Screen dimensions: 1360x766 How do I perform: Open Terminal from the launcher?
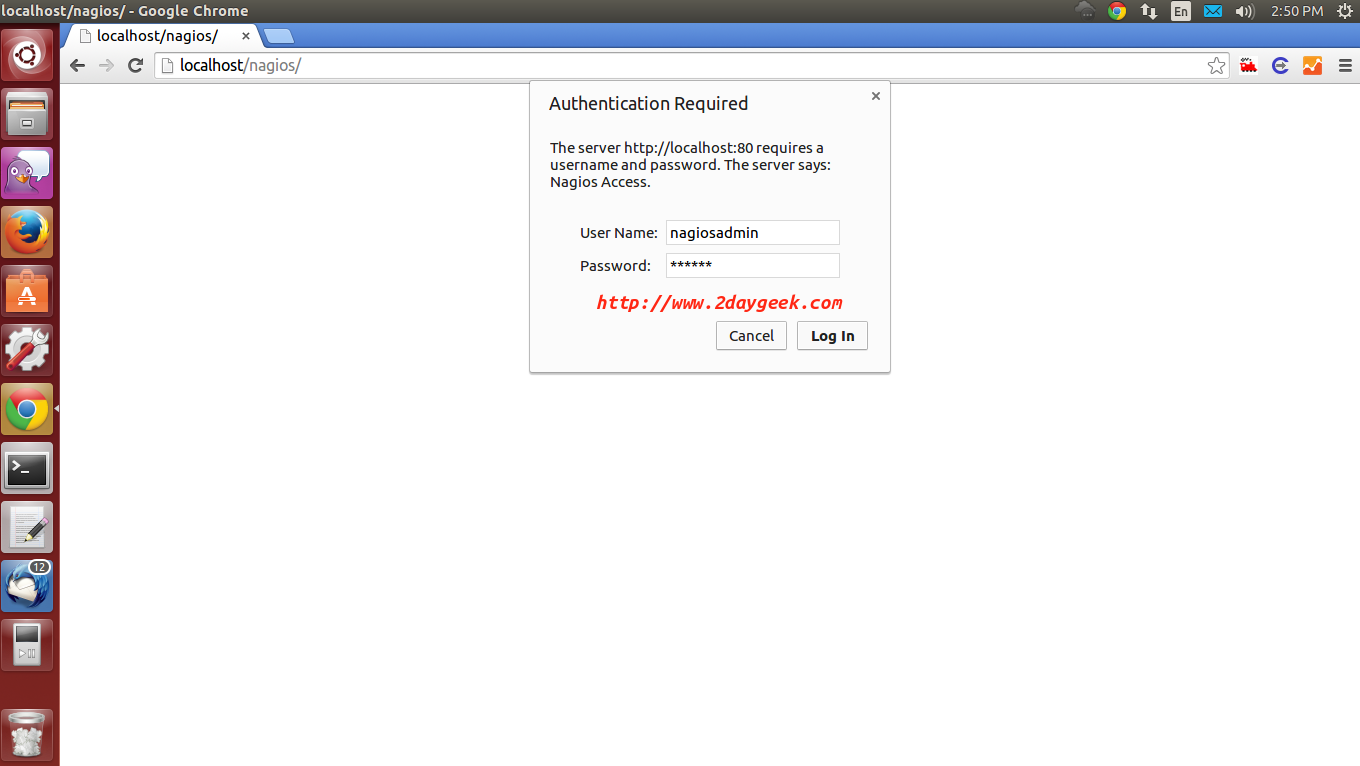(x=28, y=468)
